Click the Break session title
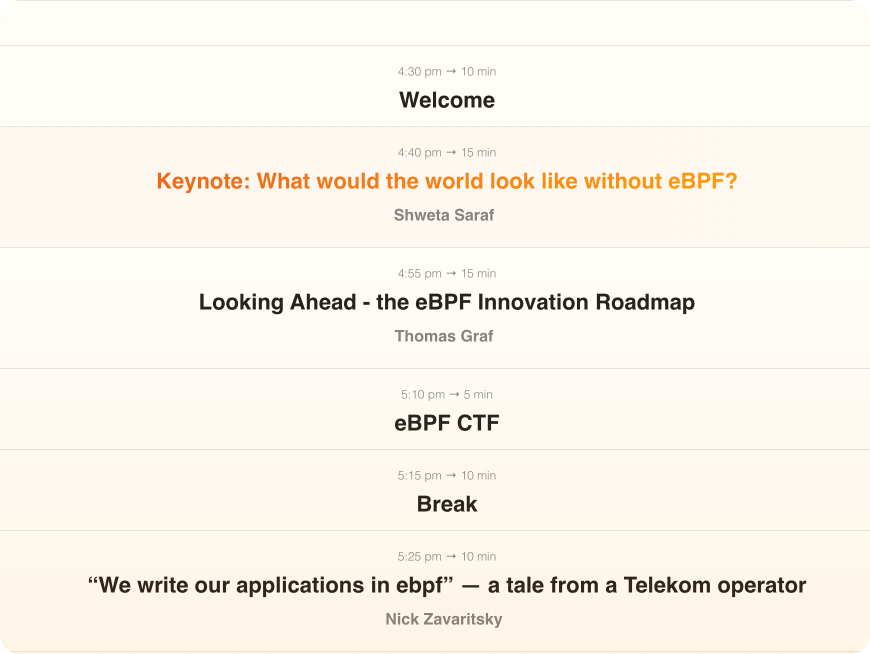This screenshot has height=654, width=870. click(447, 504)
